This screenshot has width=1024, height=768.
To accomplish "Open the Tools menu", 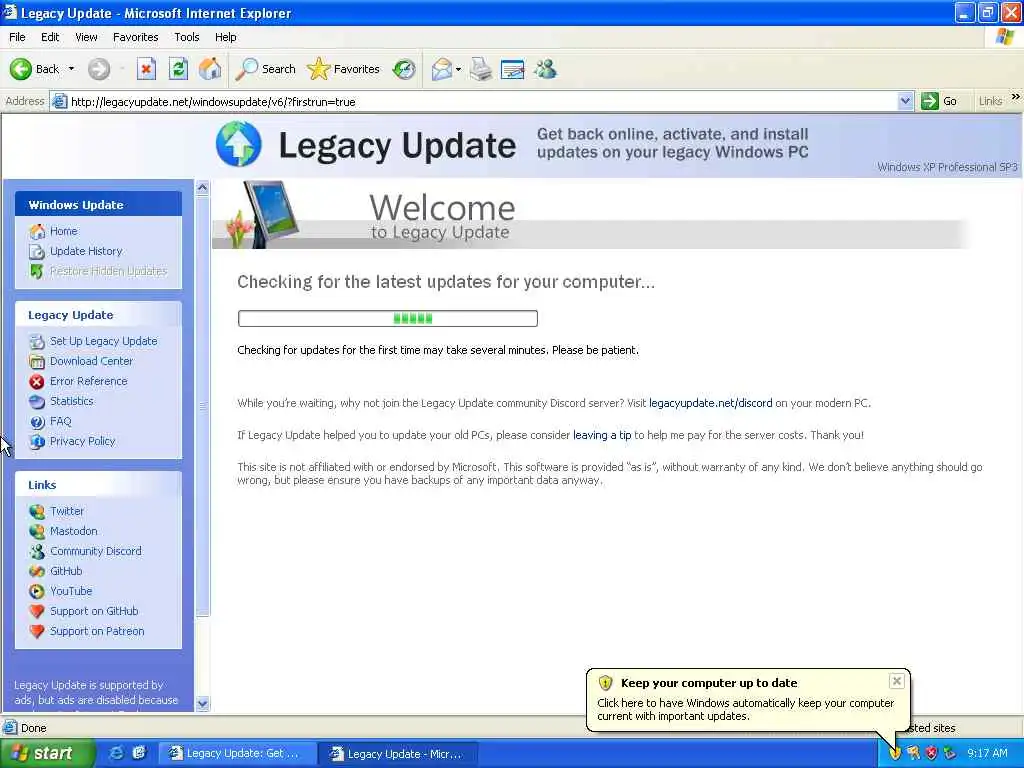I will click(187, 37).
